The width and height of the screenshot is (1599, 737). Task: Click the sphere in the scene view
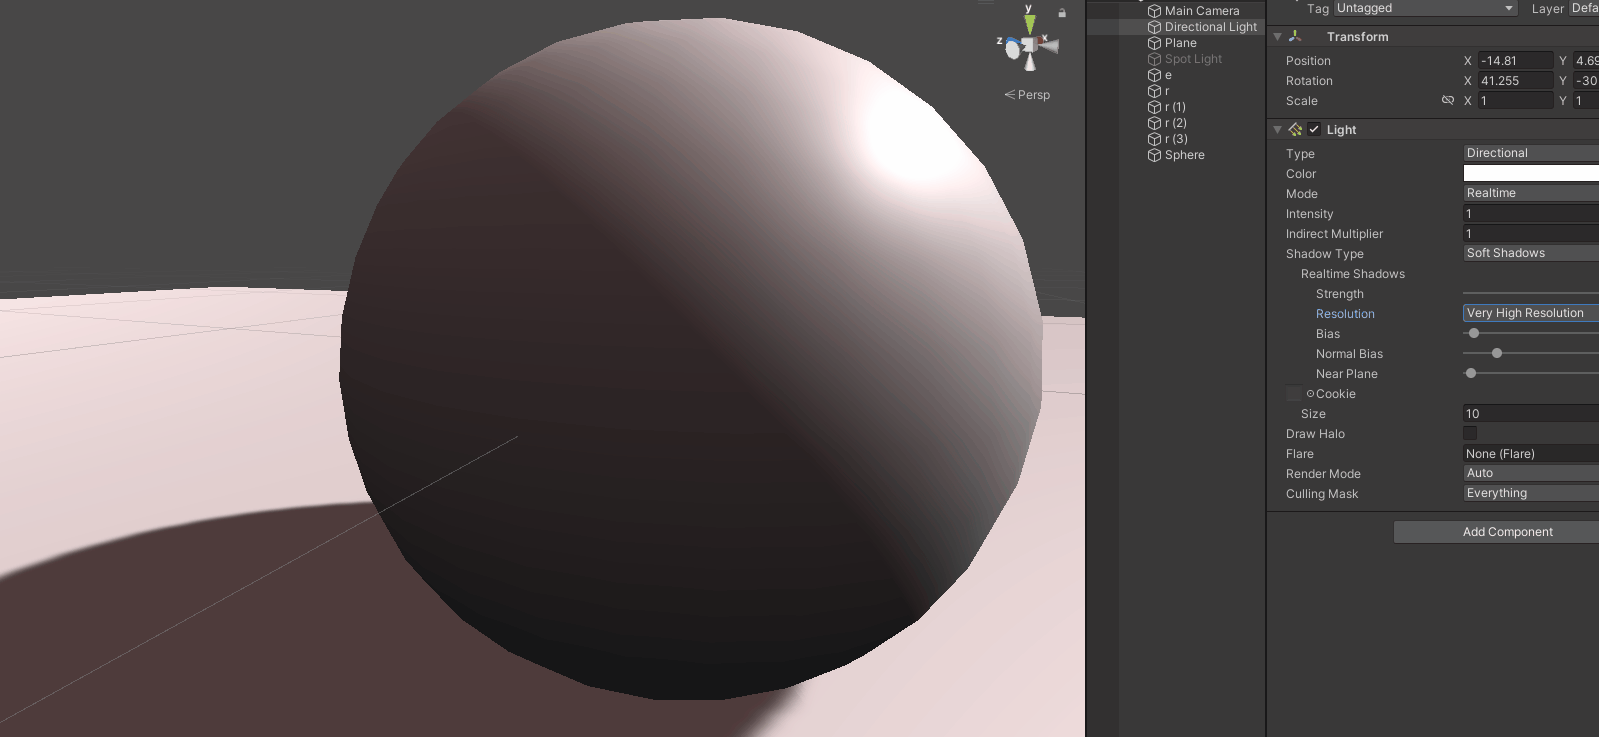692,358
